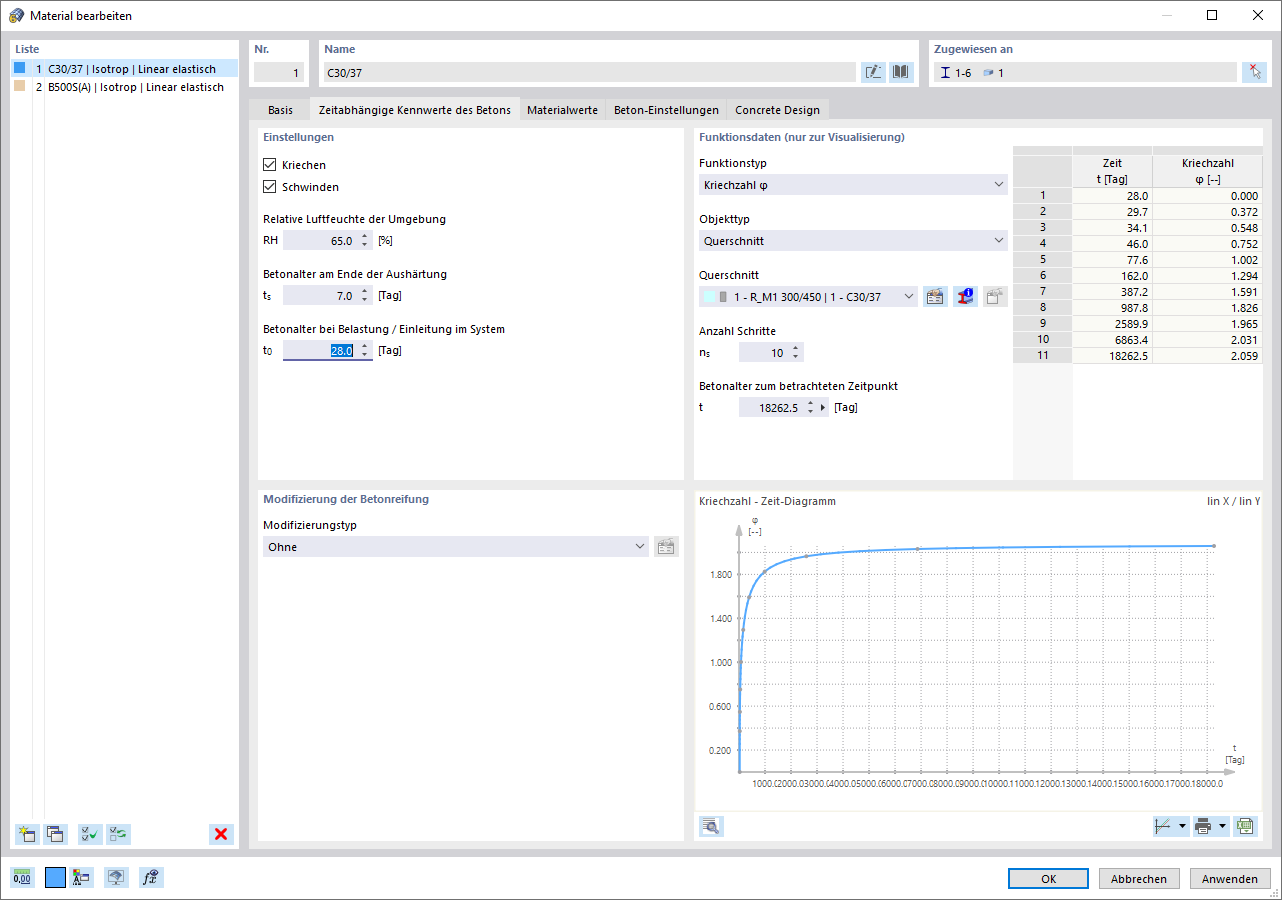
Task: Open the Funktionstyp dropdown showing Kriechzahl φ
Action: coord(853,185)
